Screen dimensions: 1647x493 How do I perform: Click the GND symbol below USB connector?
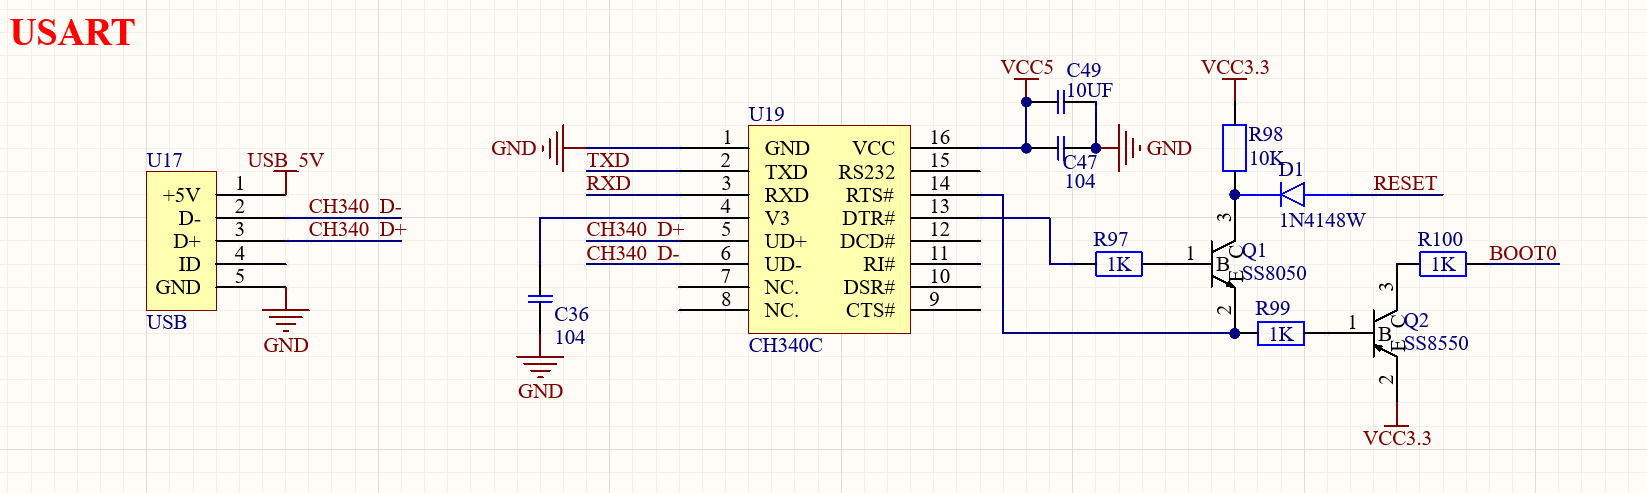[x=286, y=322]
